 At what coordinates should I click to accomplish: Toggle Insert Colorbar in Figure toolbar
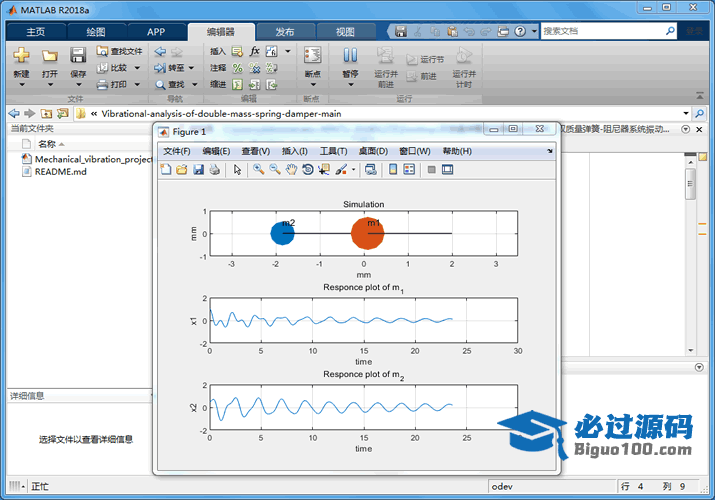393,170
